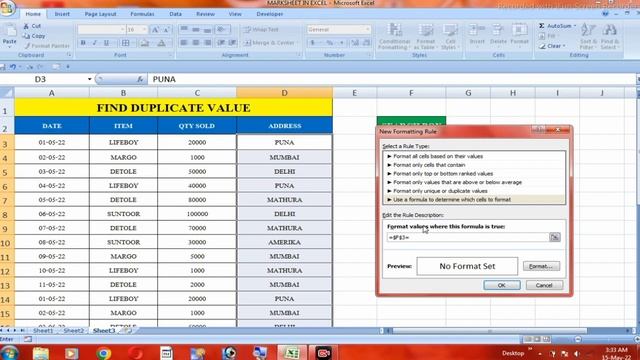Open the Developer tab
Screen dimensions: 640x360
coord(270,14)
